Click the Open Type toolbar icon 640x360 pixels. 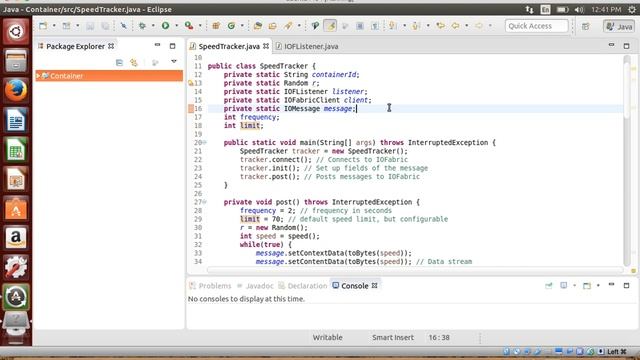[258, 26]
